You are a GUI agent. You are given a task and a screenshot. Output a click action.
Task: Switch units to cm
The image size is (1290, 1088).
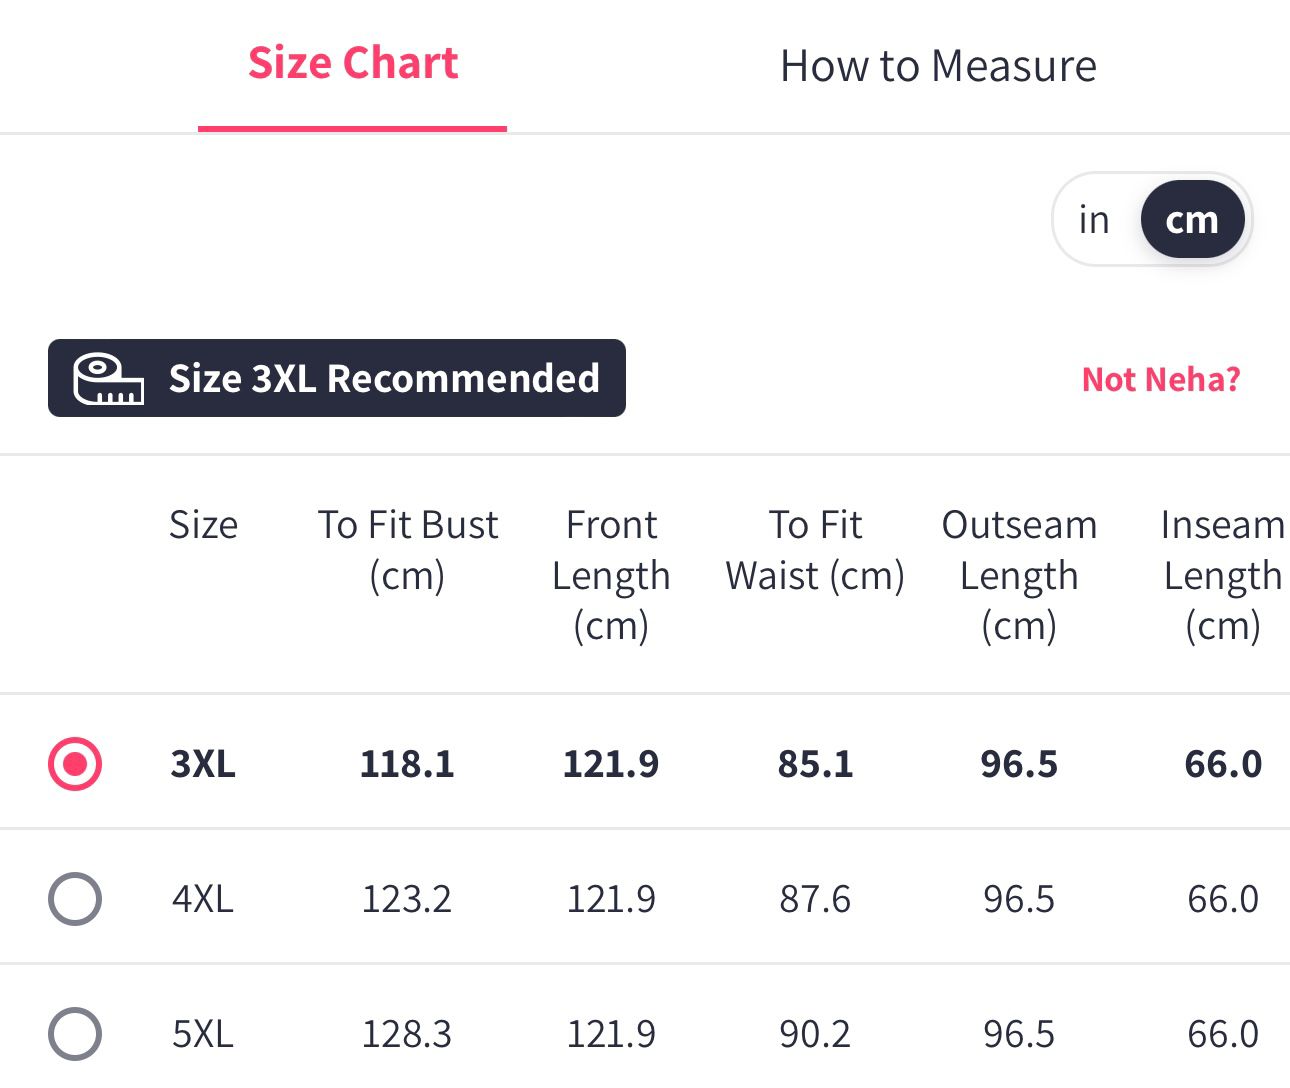click(x=1192, y=220)
